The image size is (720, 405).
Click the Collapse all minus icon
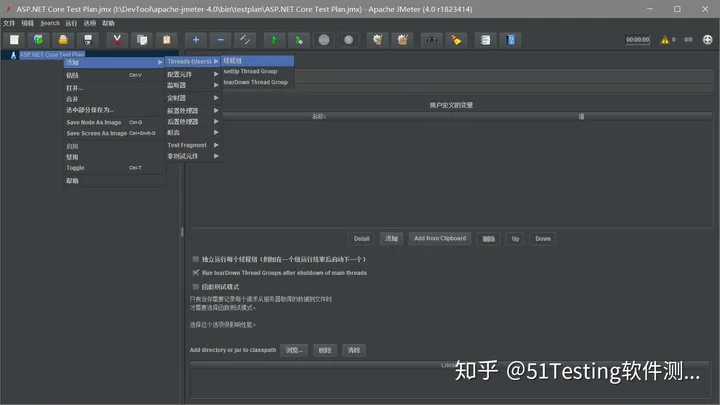tap(220, 40)
